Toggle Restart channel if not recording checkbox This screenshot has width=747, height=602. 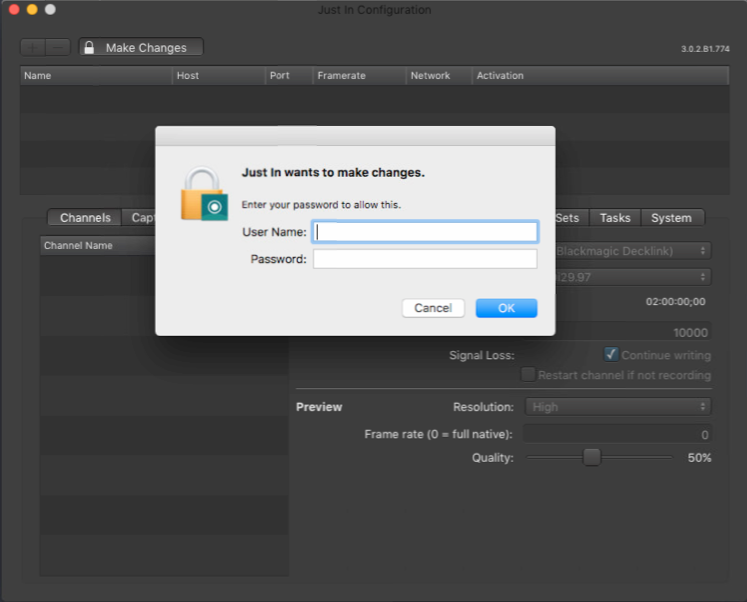(528, 375)
